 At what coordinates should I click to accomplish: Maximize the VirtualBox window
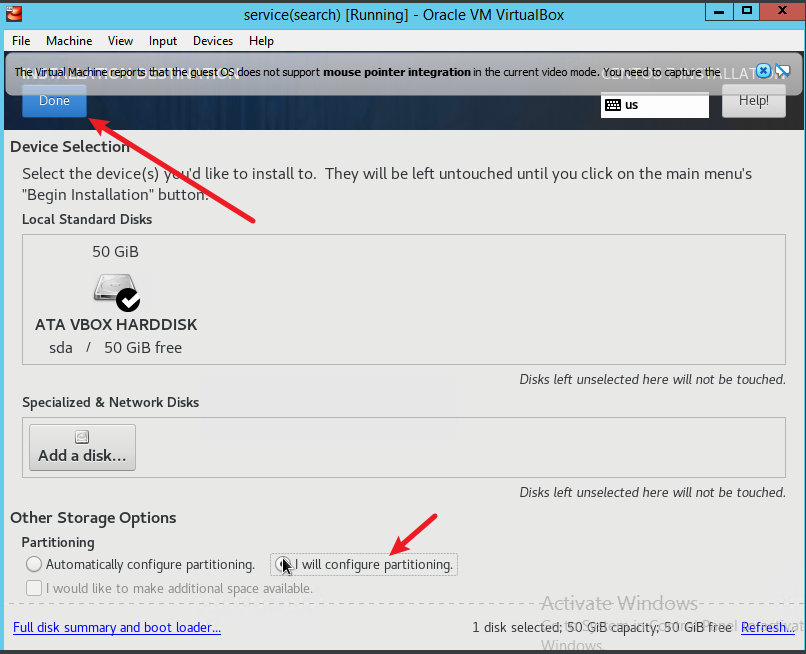[746, 11]
